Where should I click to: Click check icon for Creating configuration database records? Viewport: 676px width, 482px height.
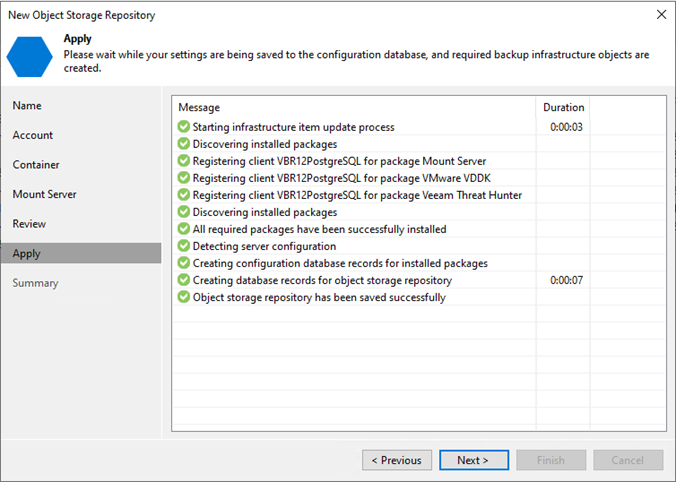184,263
